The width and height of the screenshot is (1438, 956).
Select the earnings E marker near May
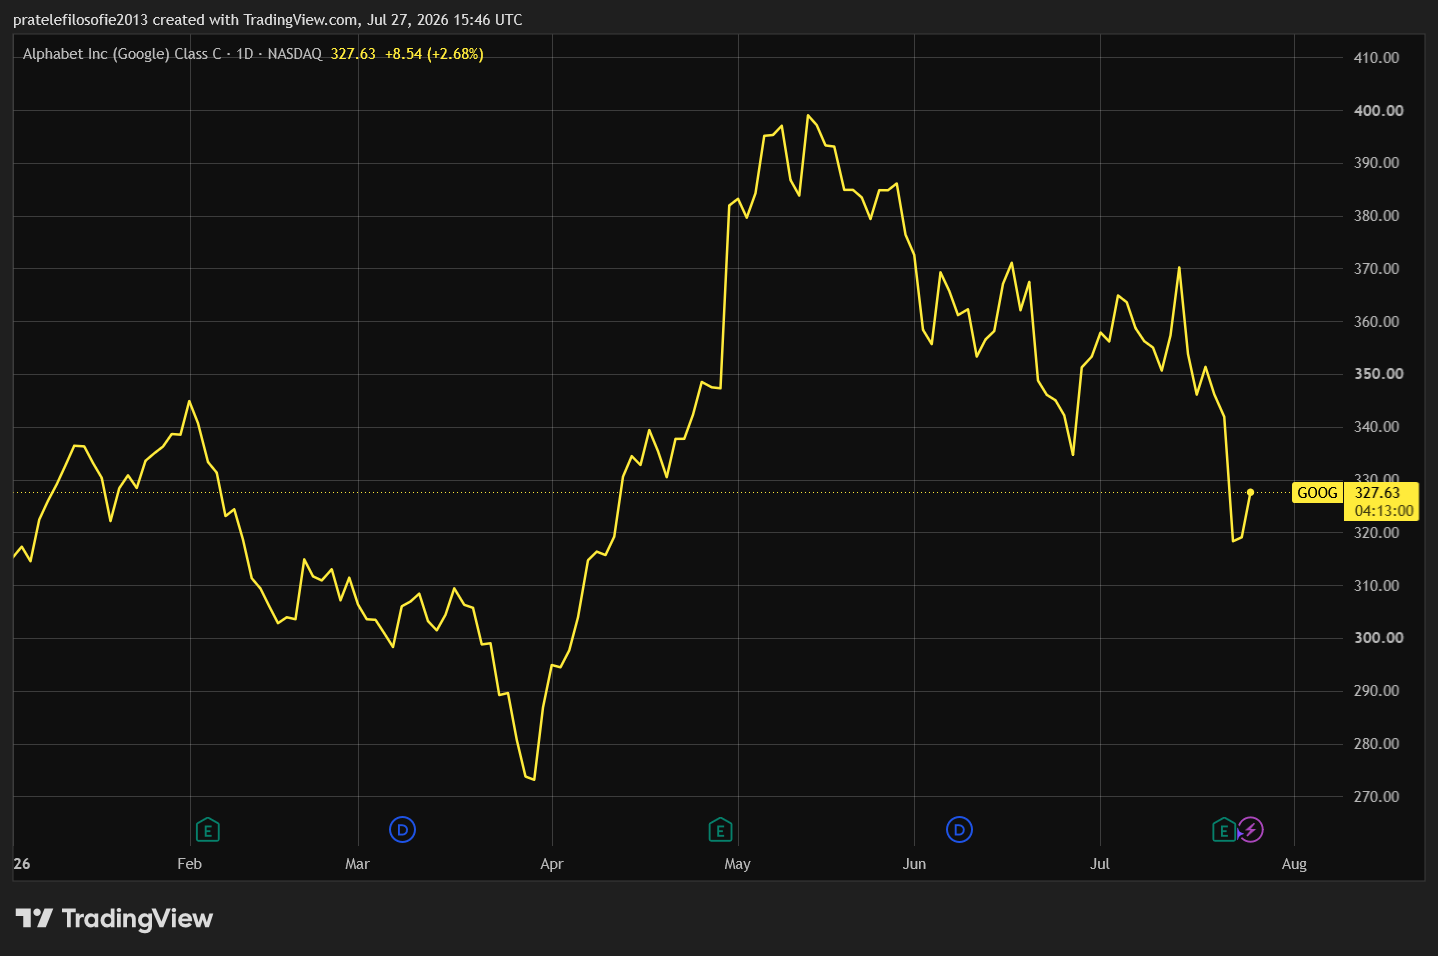click(720, 830)
